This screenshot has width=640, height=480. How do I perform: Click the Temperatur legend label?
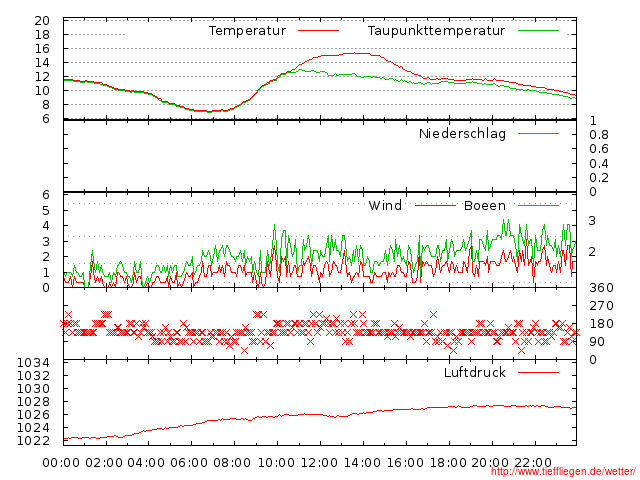pyautogui.click(x=247, y=31)
